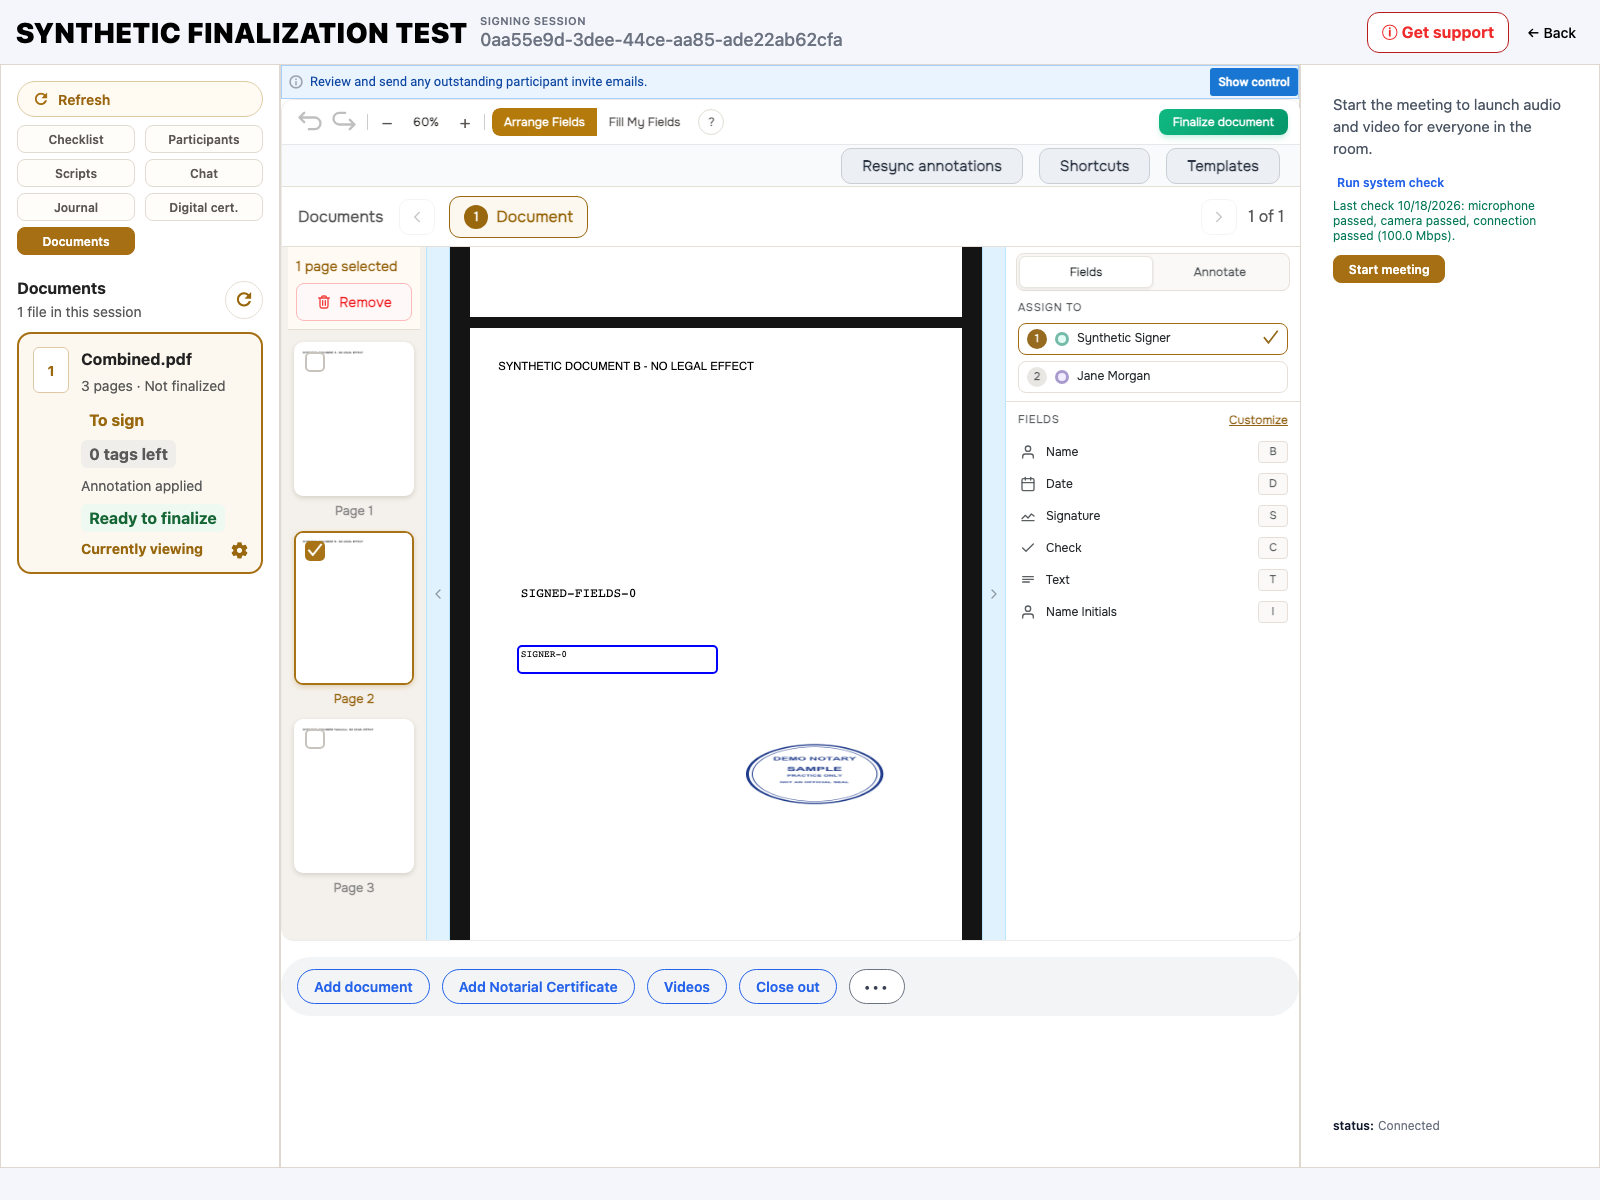Switch to Fill My Fields mode
Screen dimensions: 1600x1200
point(644,122)
